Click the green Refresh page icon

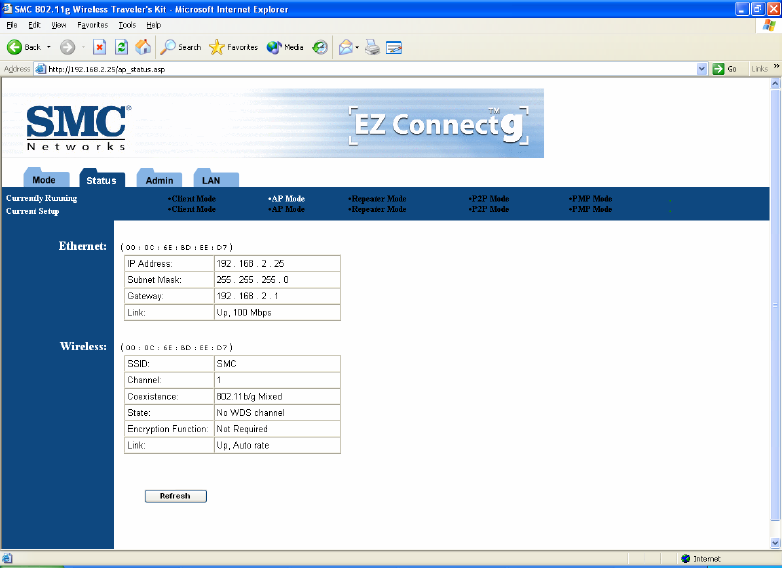point(121,47)
